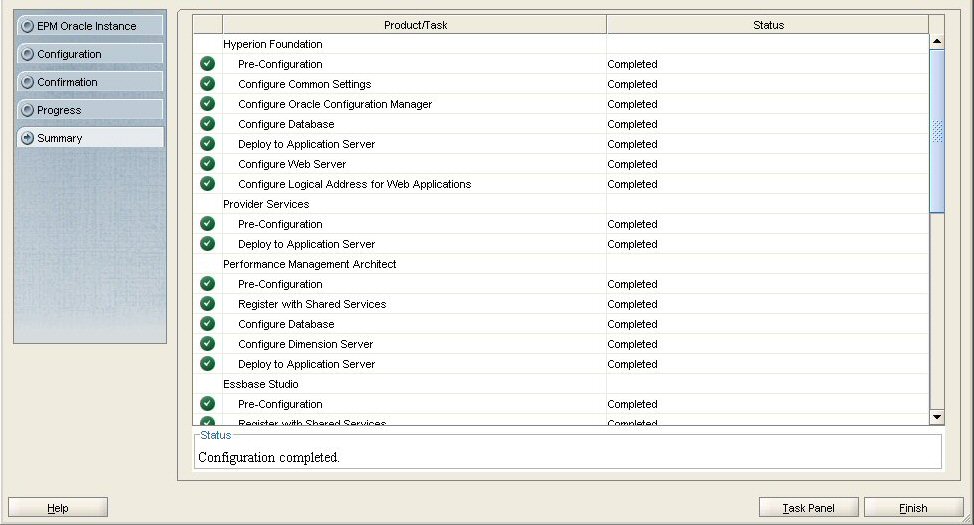Select the Hyperion Foundation group row
974x525 pixels.
tap(561, 44)
